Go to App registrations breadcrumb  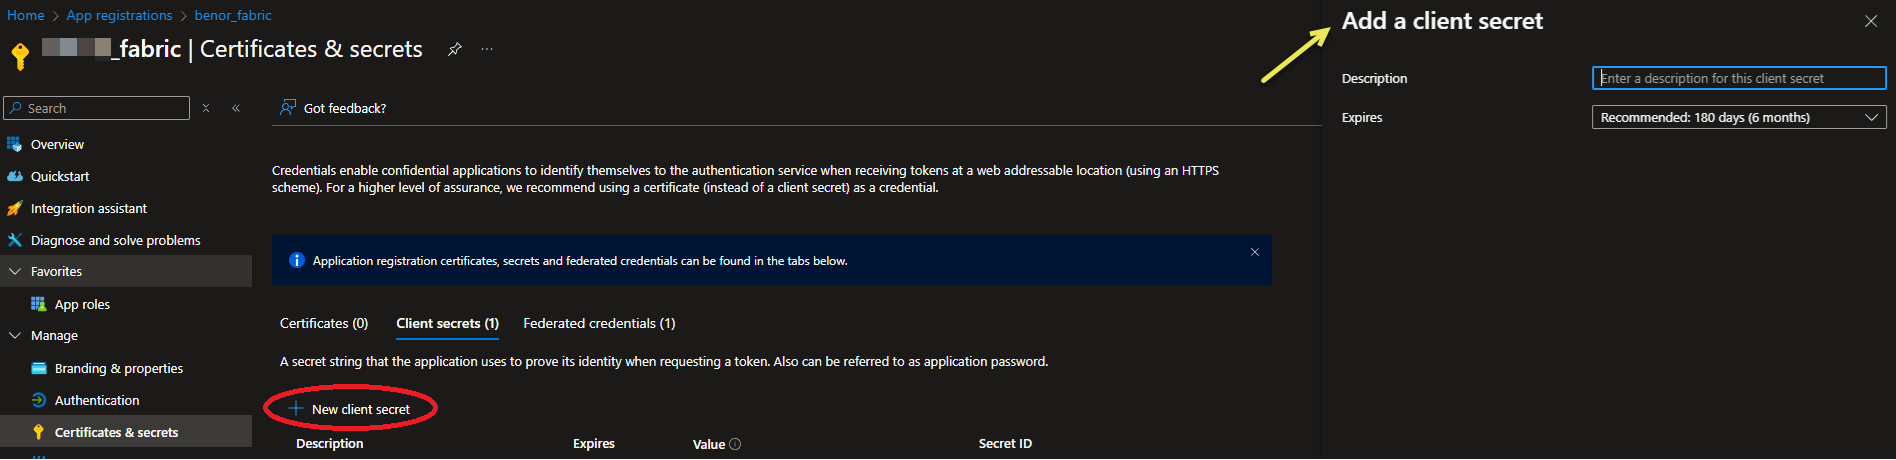pos(119,15)
